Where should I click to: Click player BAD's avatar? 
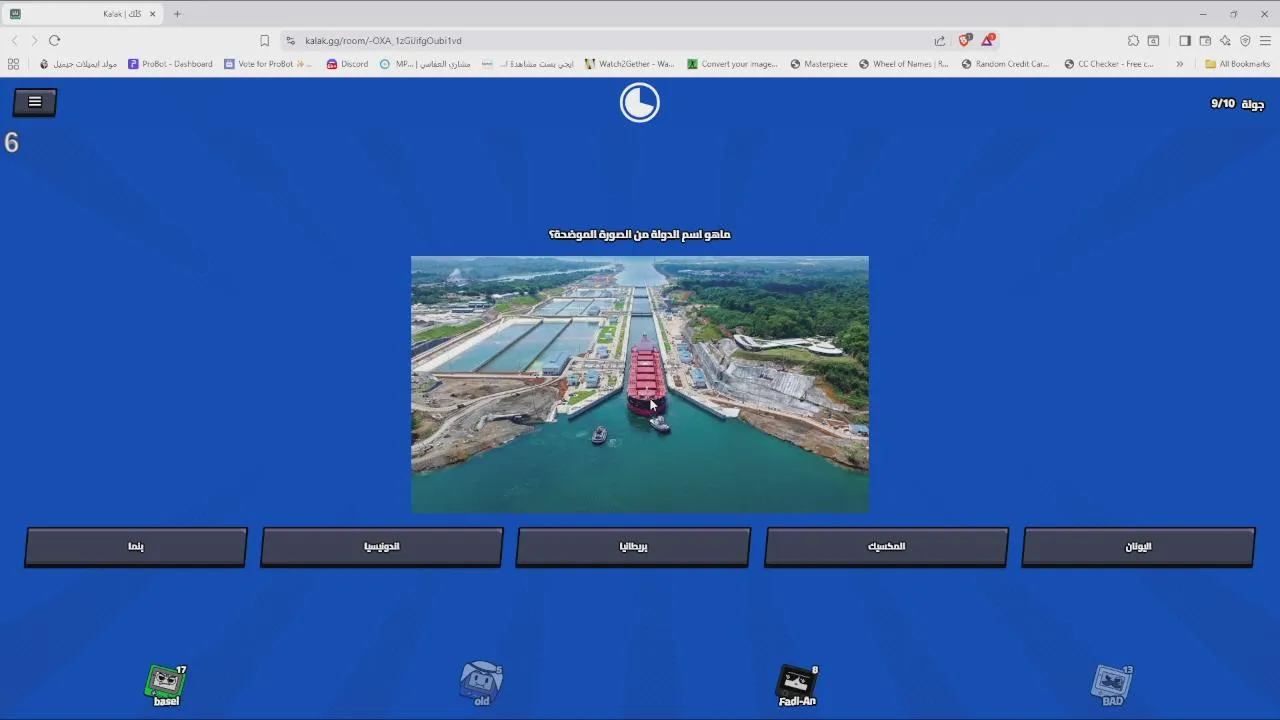coord(1112,684)
